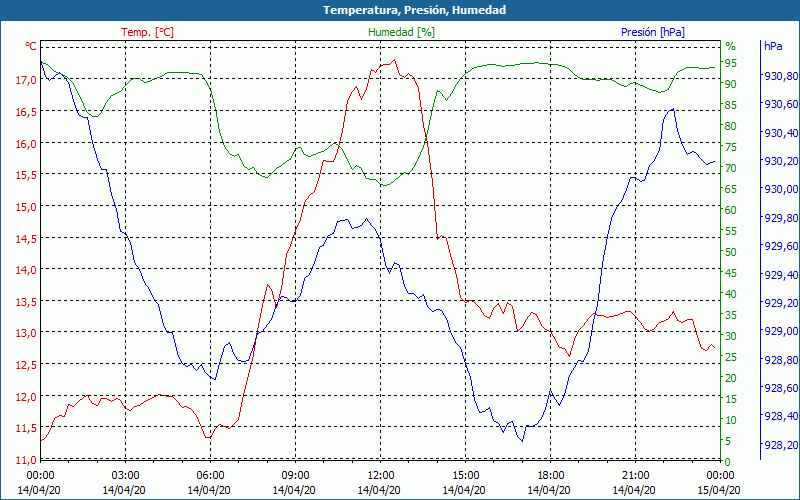Click the '12:00' time axis label
Image resolution: width=800 pixels, height=500 pixels.
point(380,475)
